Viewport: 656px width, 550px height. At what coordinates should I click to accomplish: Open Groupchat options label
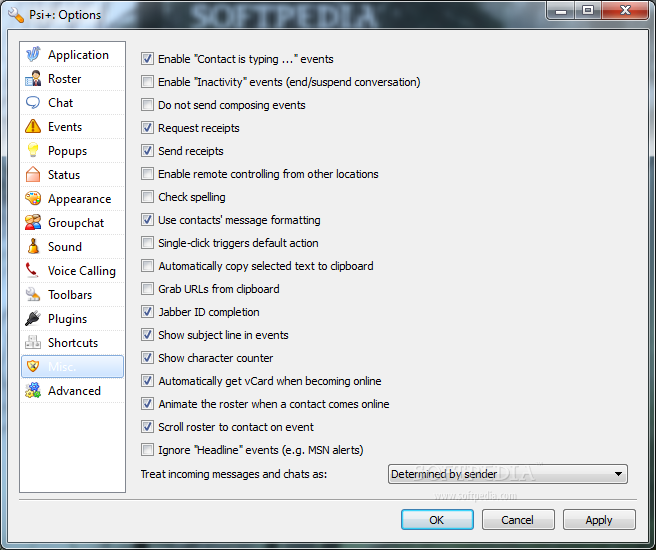[x=76, y=223]
